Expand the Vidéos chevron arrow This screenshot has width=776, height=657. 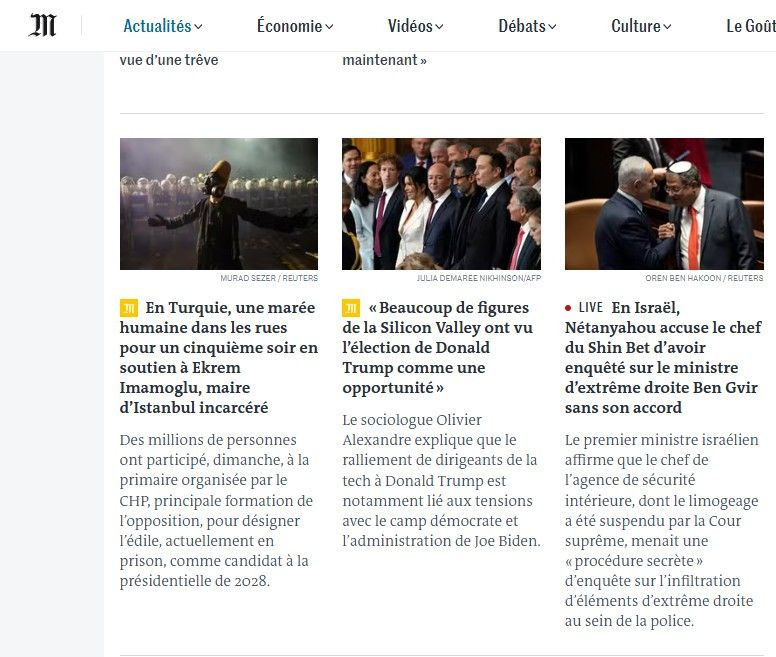click(439, 27)
